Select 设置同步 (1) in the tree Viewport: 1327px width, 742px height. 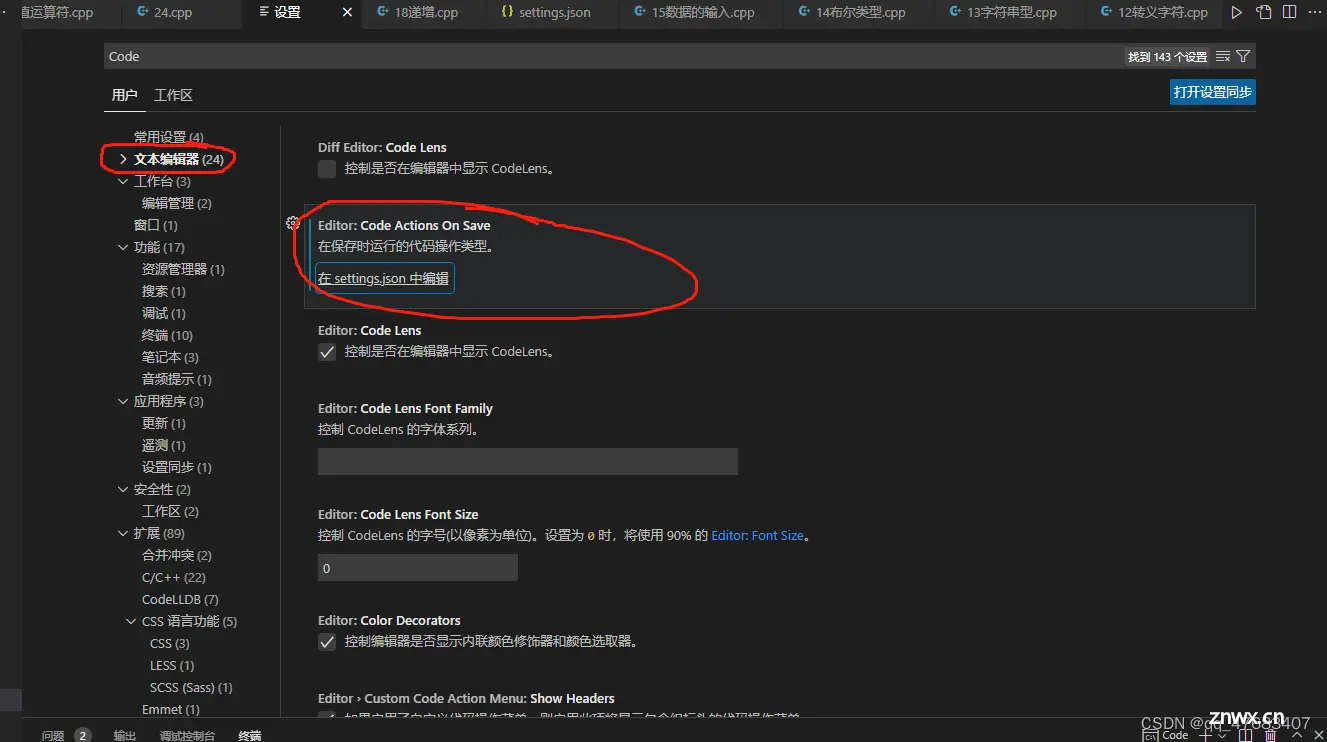tap(177, 467)
